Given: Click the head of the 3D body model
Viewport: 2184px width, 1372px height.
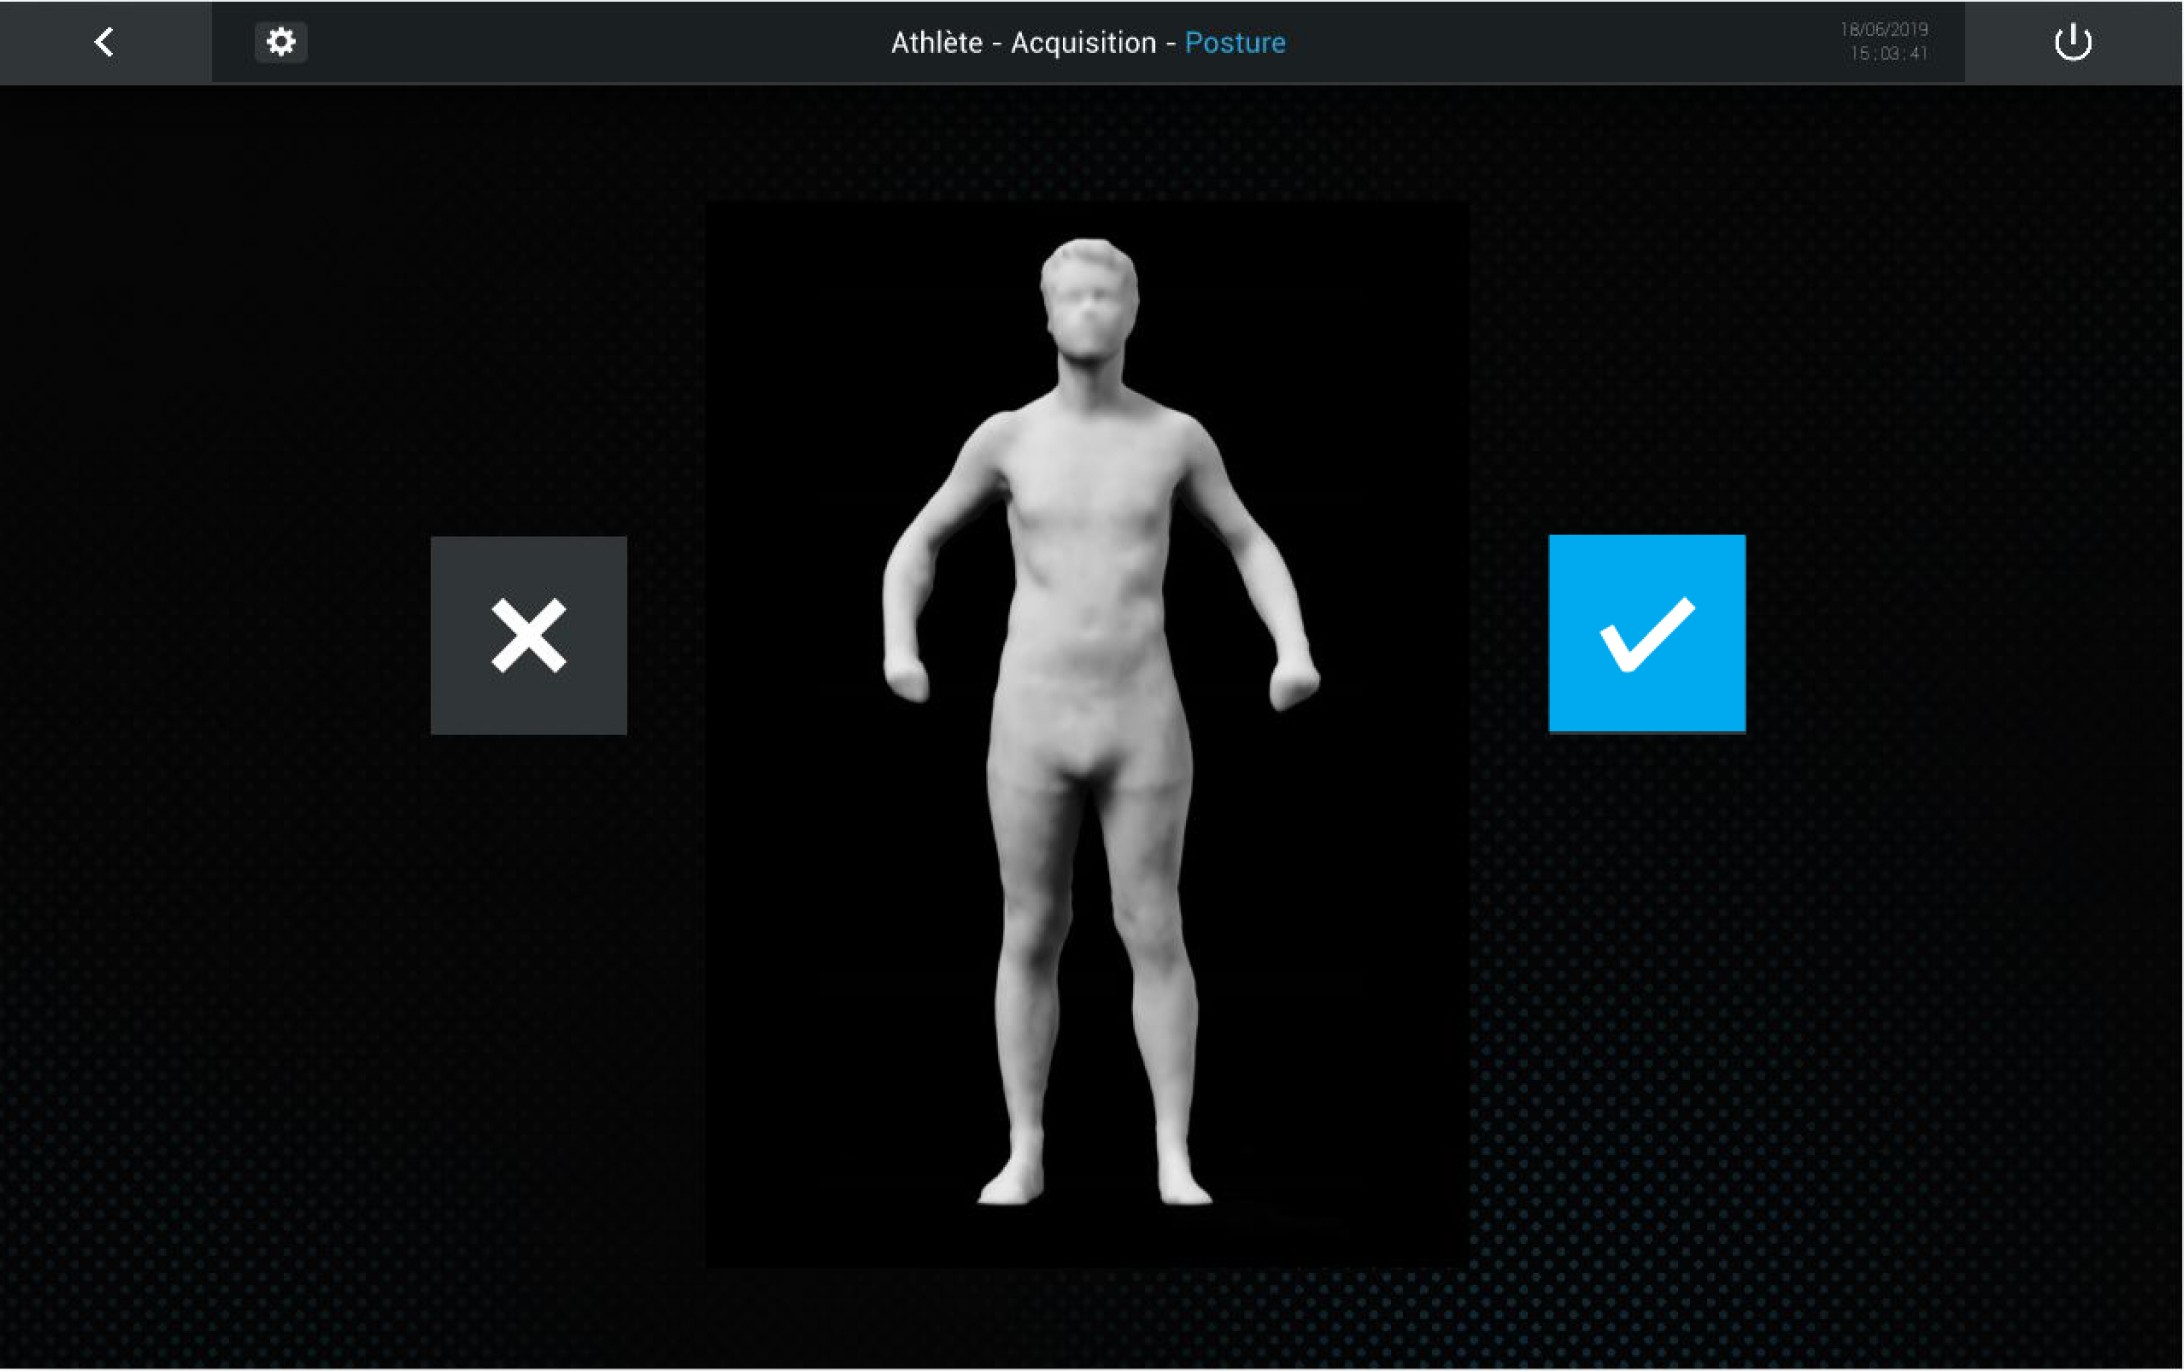Looking at the screenshot, I should pyautogui.click(x=1089, y=300).
